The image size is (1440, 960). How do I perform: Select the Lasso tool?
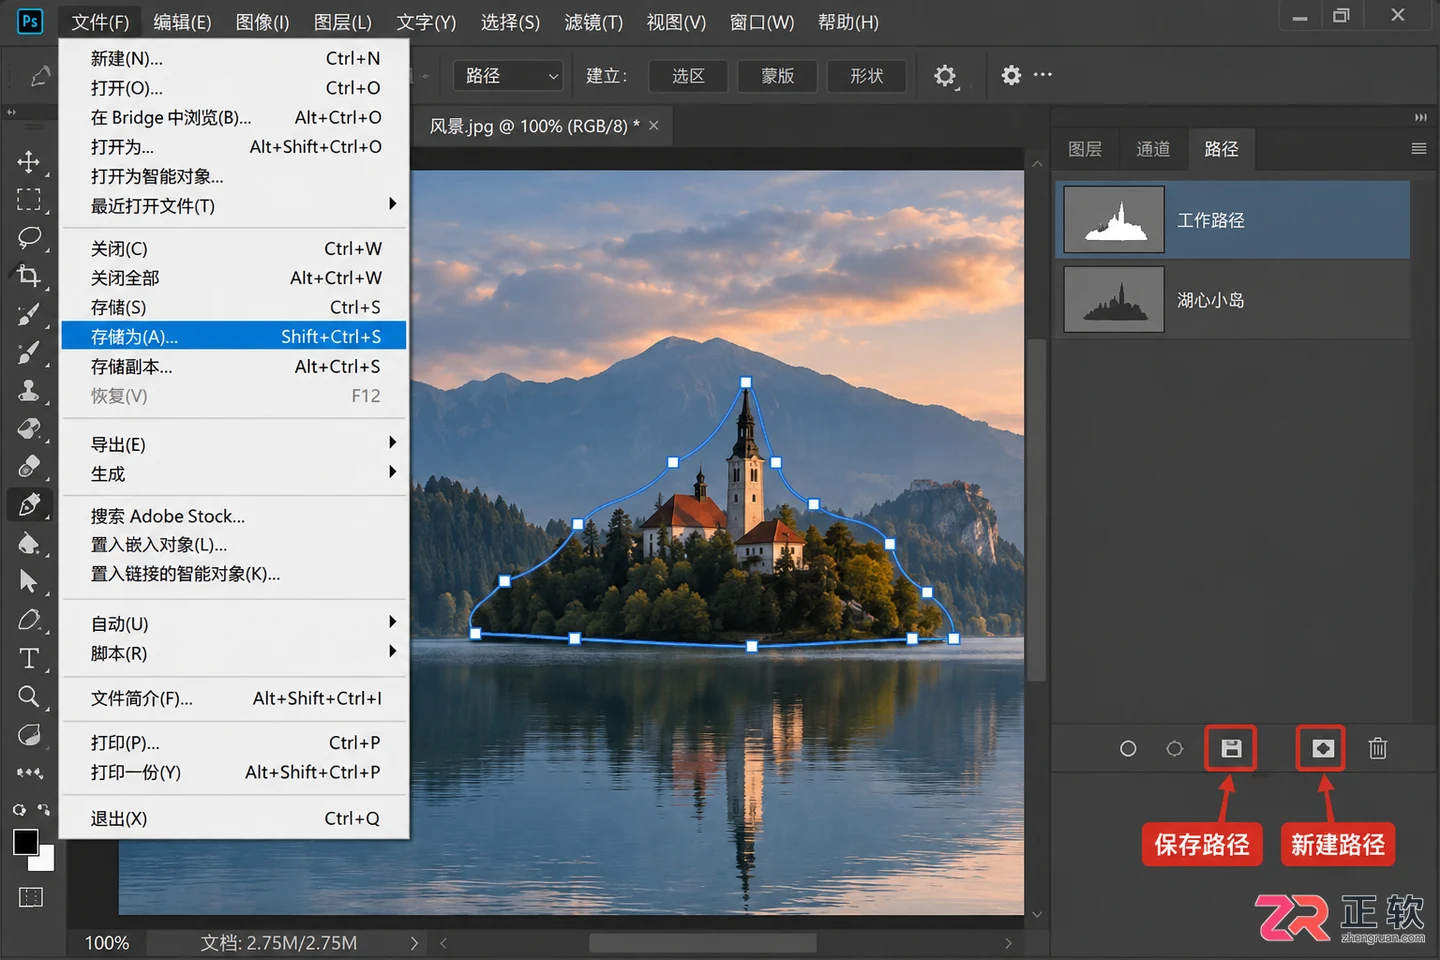click(x=29, y=238)
